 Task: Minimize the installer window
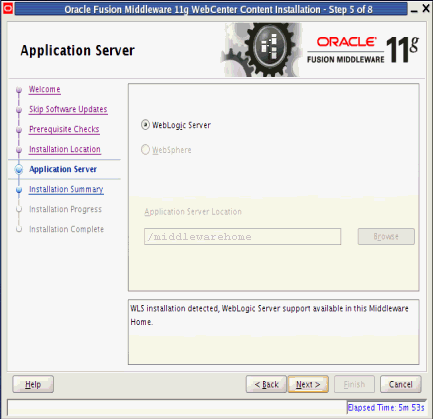[x=414, y=11]
